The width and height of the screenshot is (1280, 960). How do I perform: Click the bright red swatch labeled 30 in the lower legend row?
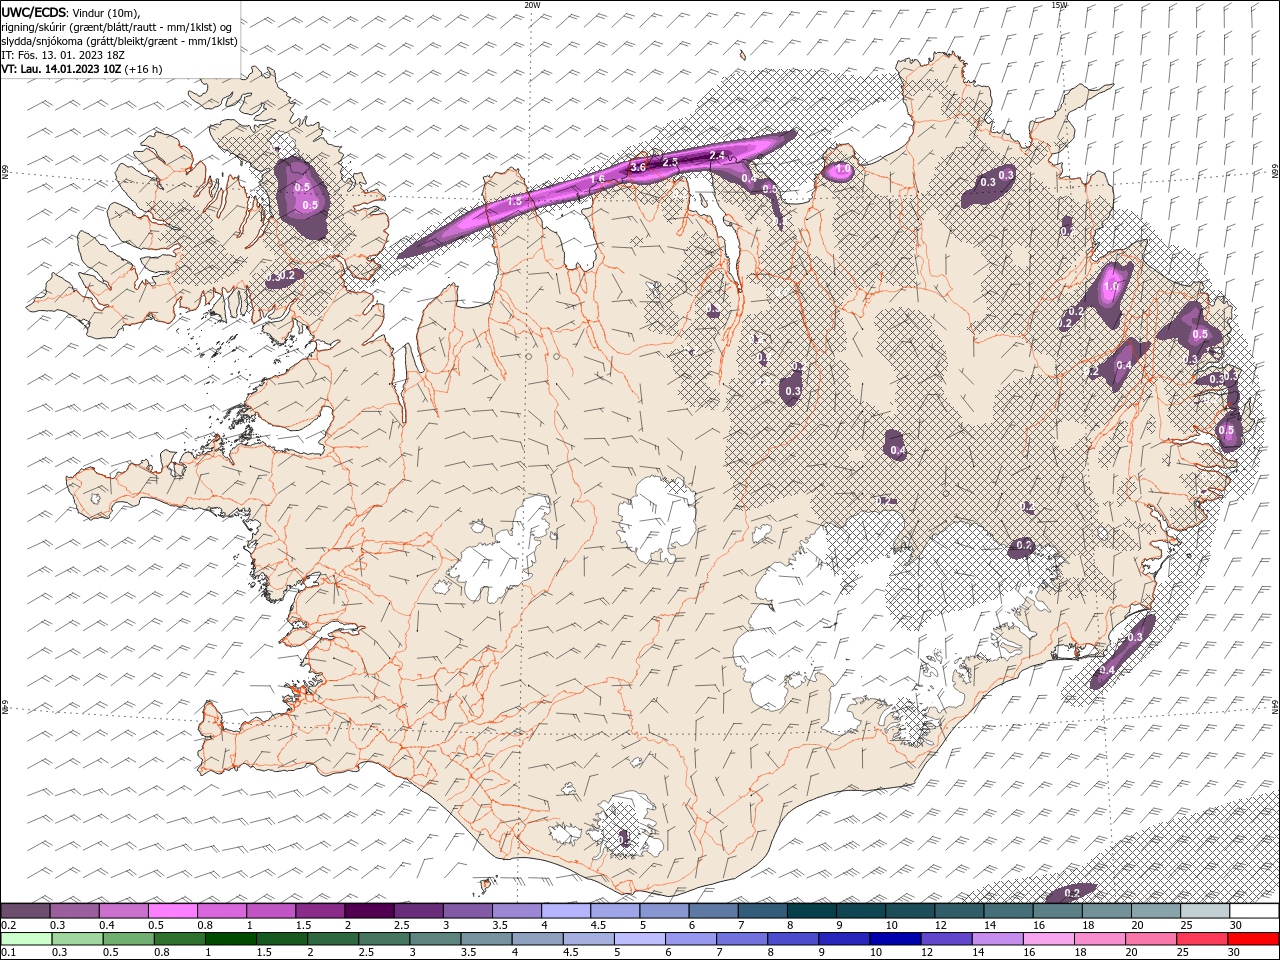click(1253, 939)
